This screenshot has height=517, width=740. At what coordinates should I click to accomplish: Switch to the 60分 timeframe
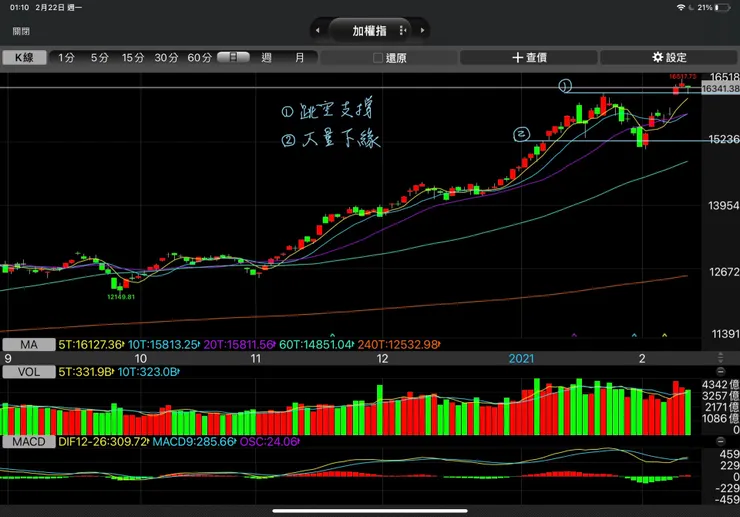click(199, 58)
